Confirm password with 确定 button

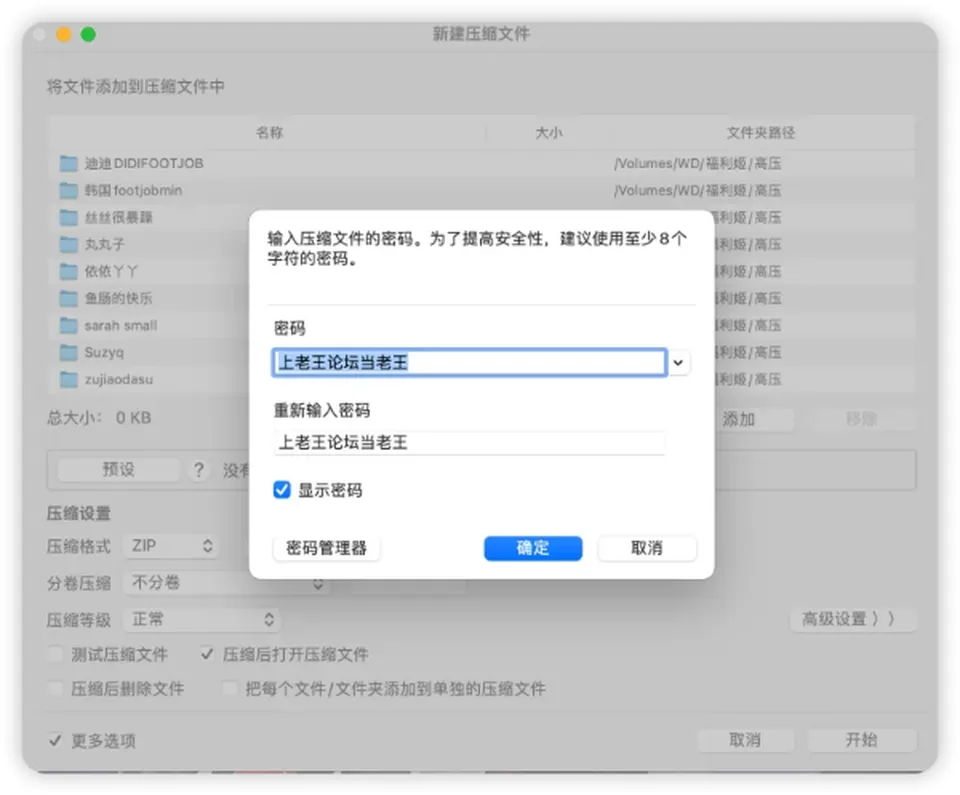click(533, 548)
